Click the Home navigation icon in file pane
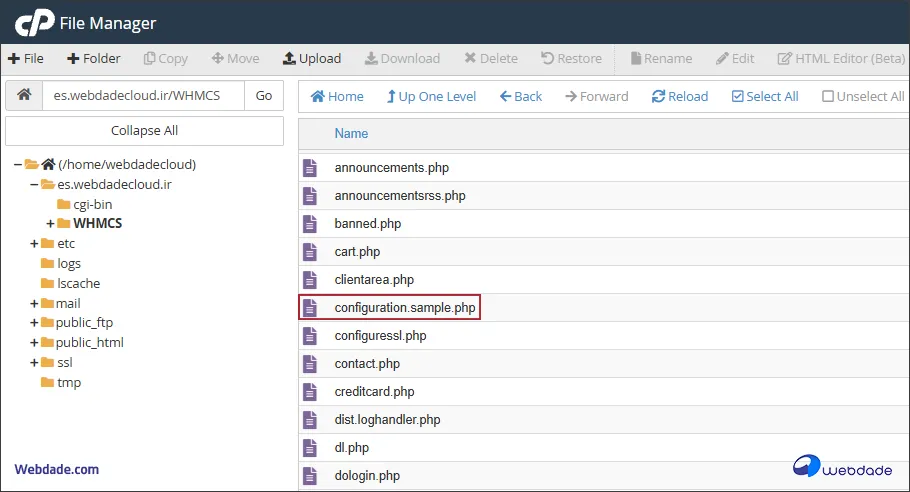 (318, 97)
